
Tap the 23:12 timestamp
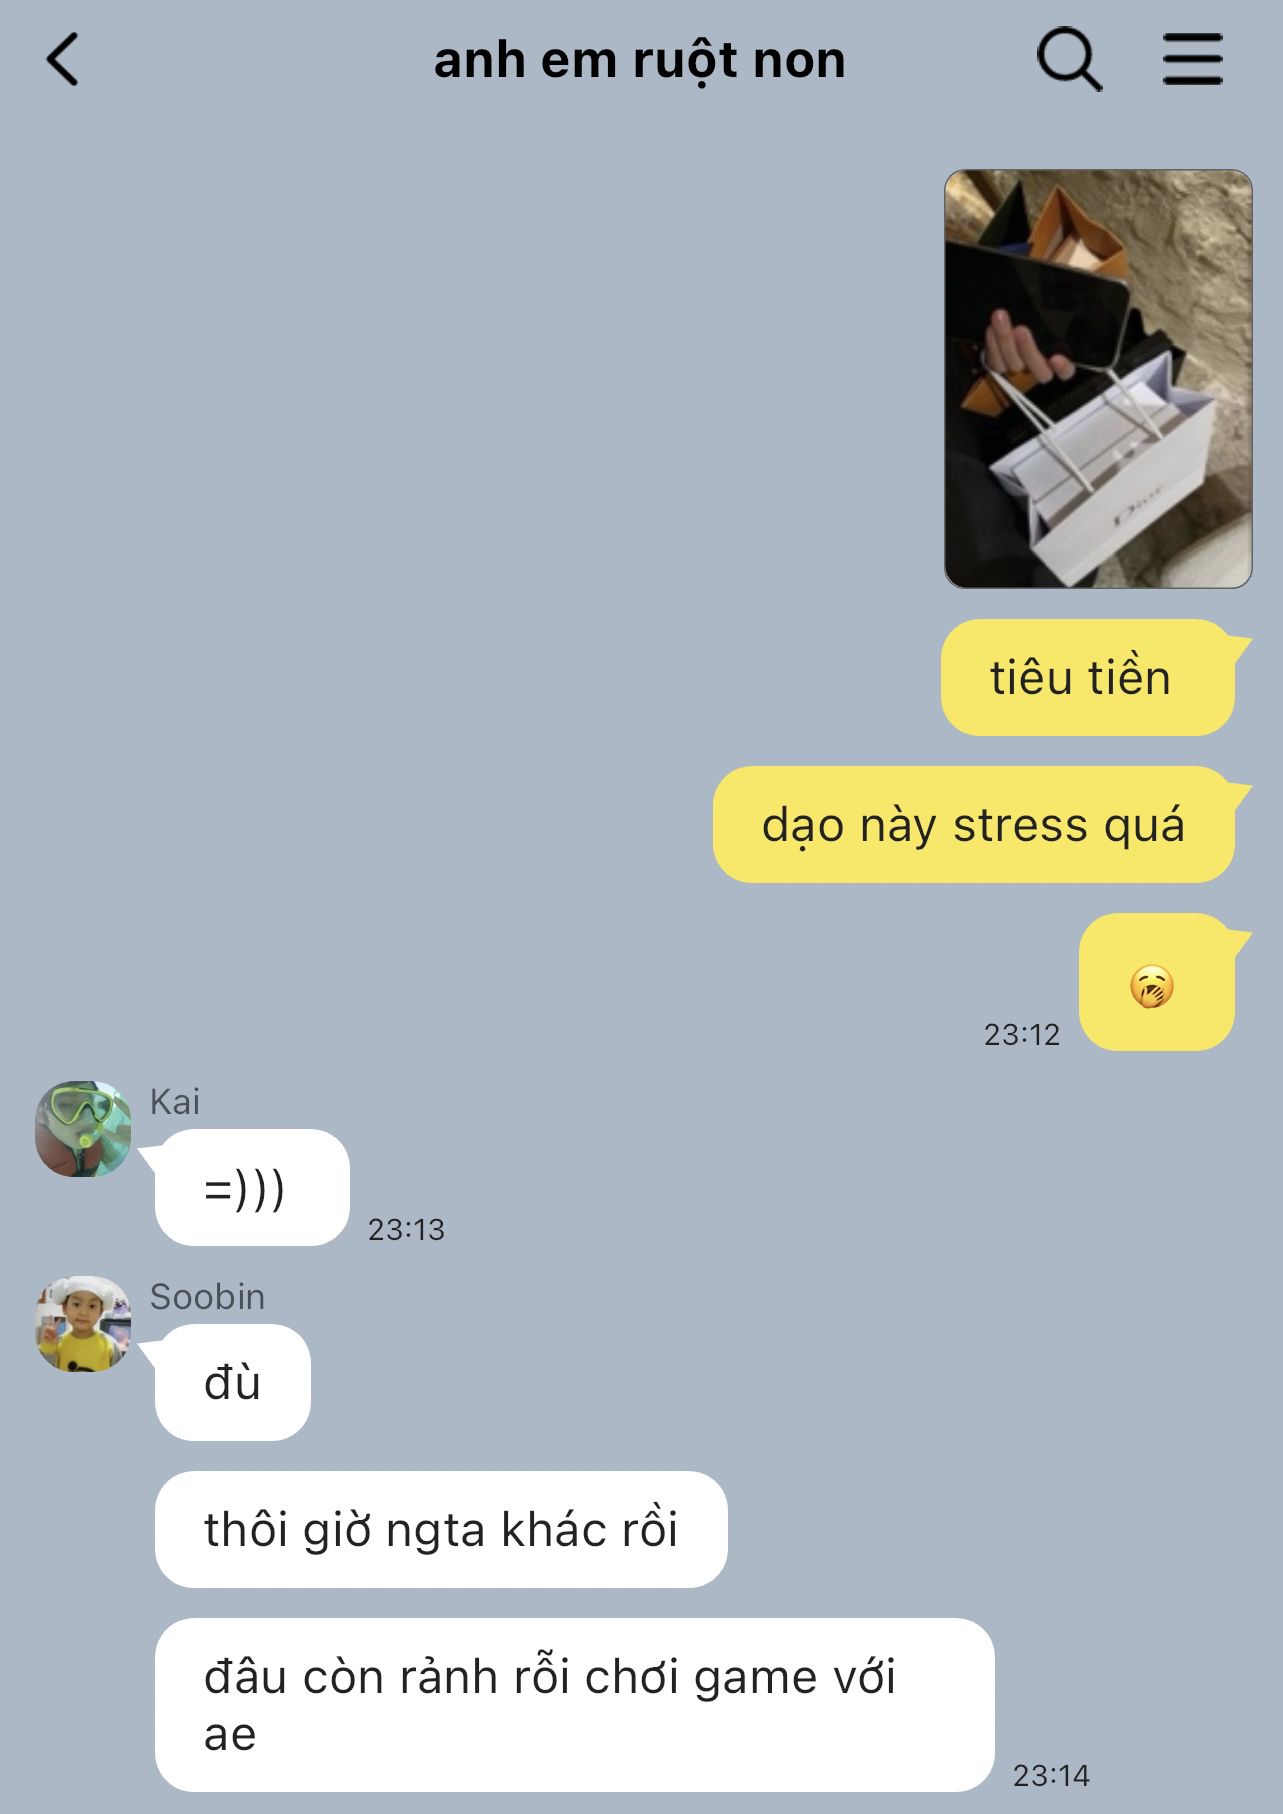1022,1034
